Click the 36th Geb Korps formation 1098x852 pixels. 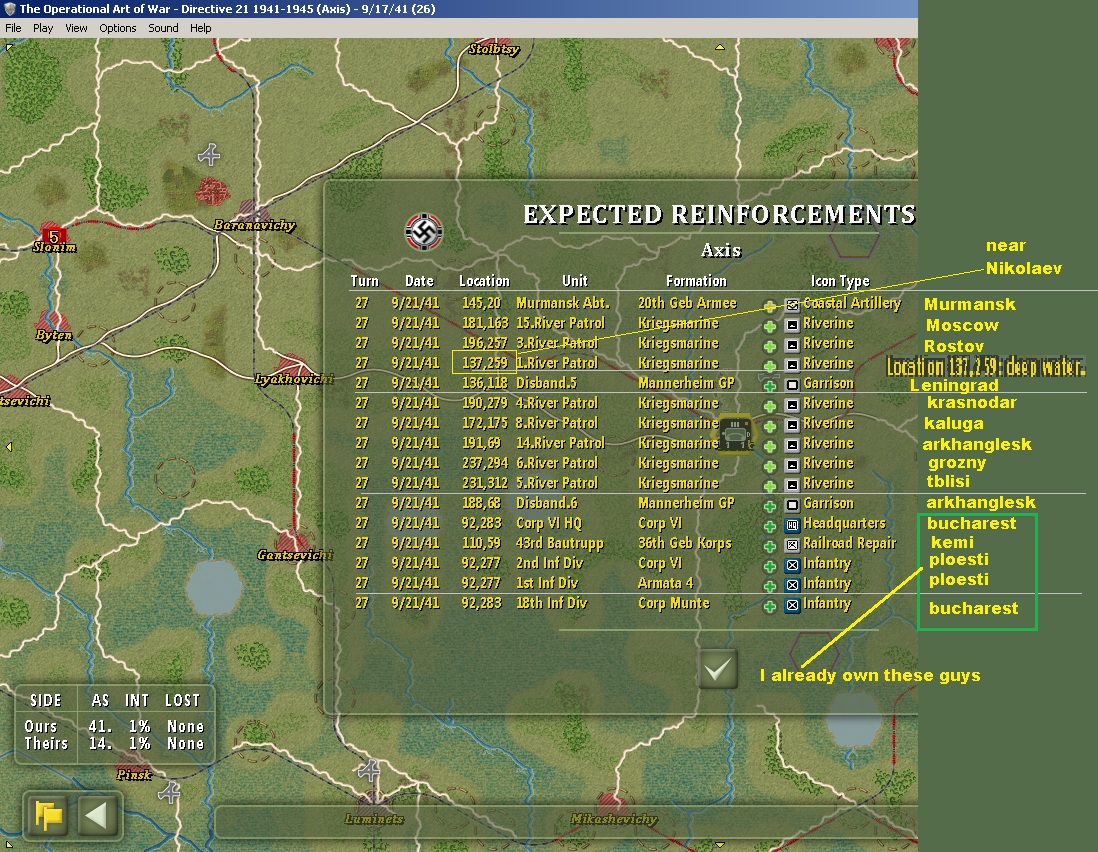[x=684, y=543]
